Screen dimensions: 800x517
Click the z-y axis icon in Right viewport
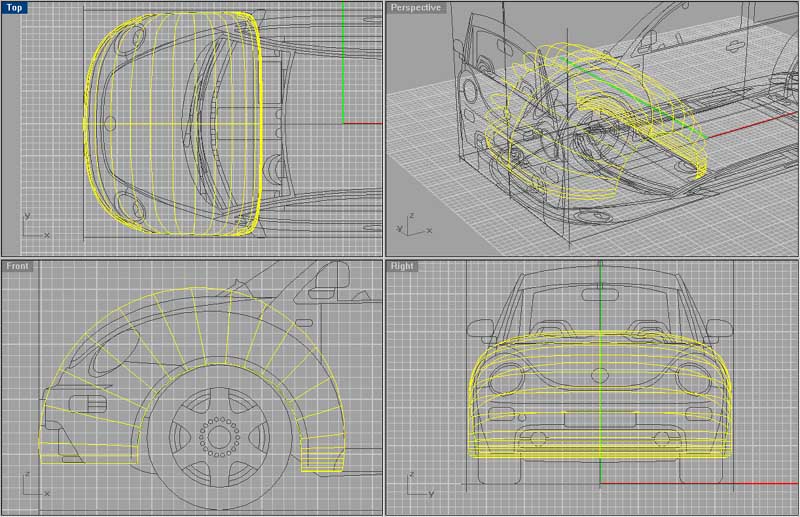pos(420,484)
